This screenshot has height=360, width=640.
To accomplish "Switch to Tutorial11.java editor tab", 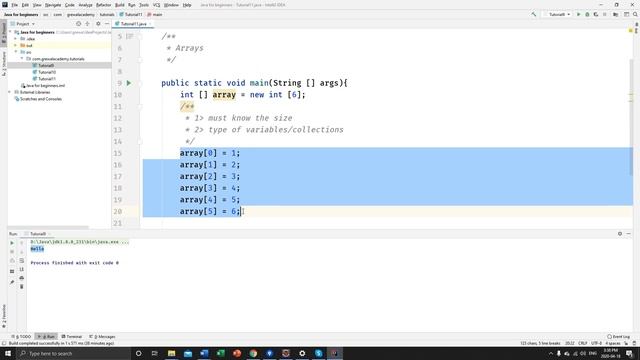I will (x=133, y=24).
